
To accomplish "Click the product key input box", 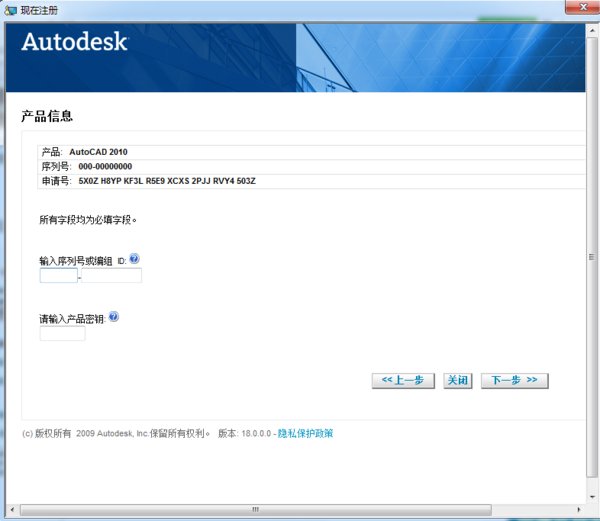I will point(62,334).
